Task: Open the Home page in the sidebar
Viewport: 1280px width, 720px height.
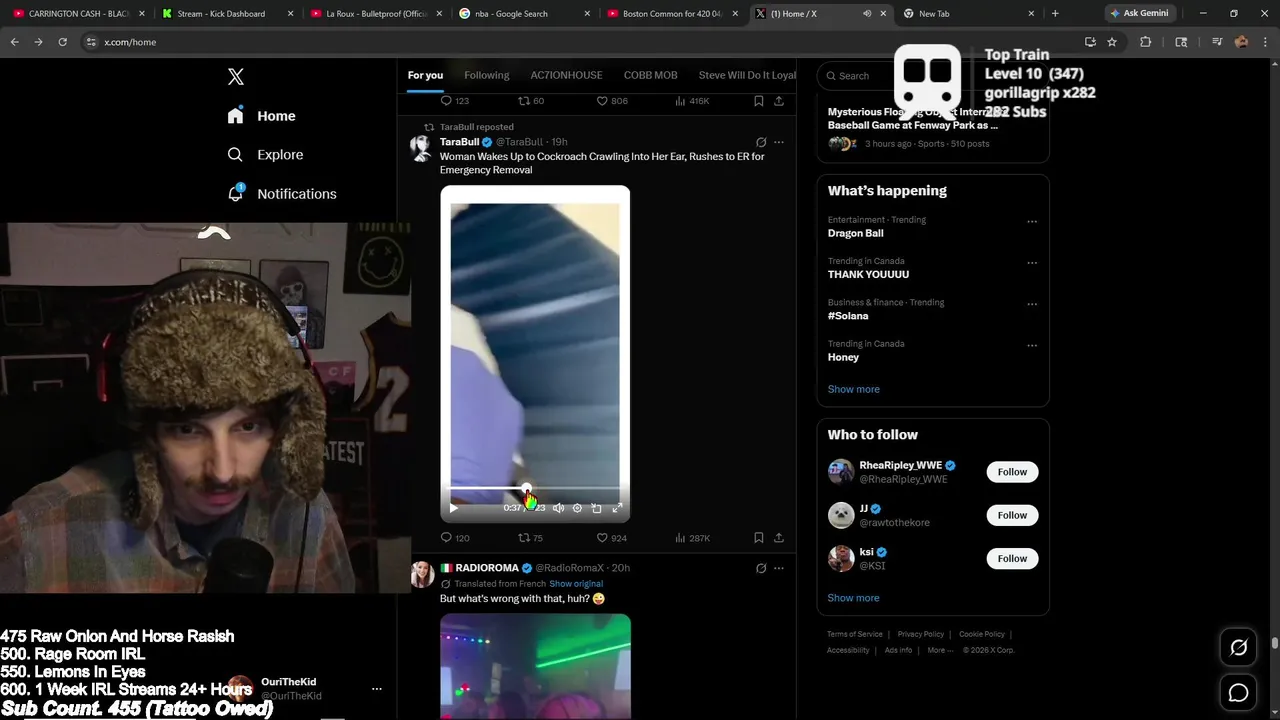Action: pyautogui.click(x=261, y=116)
